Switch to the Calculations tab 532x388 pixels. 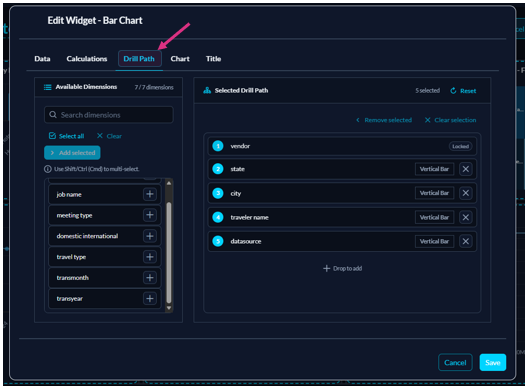pyautogui.click(x=87, y=59)
